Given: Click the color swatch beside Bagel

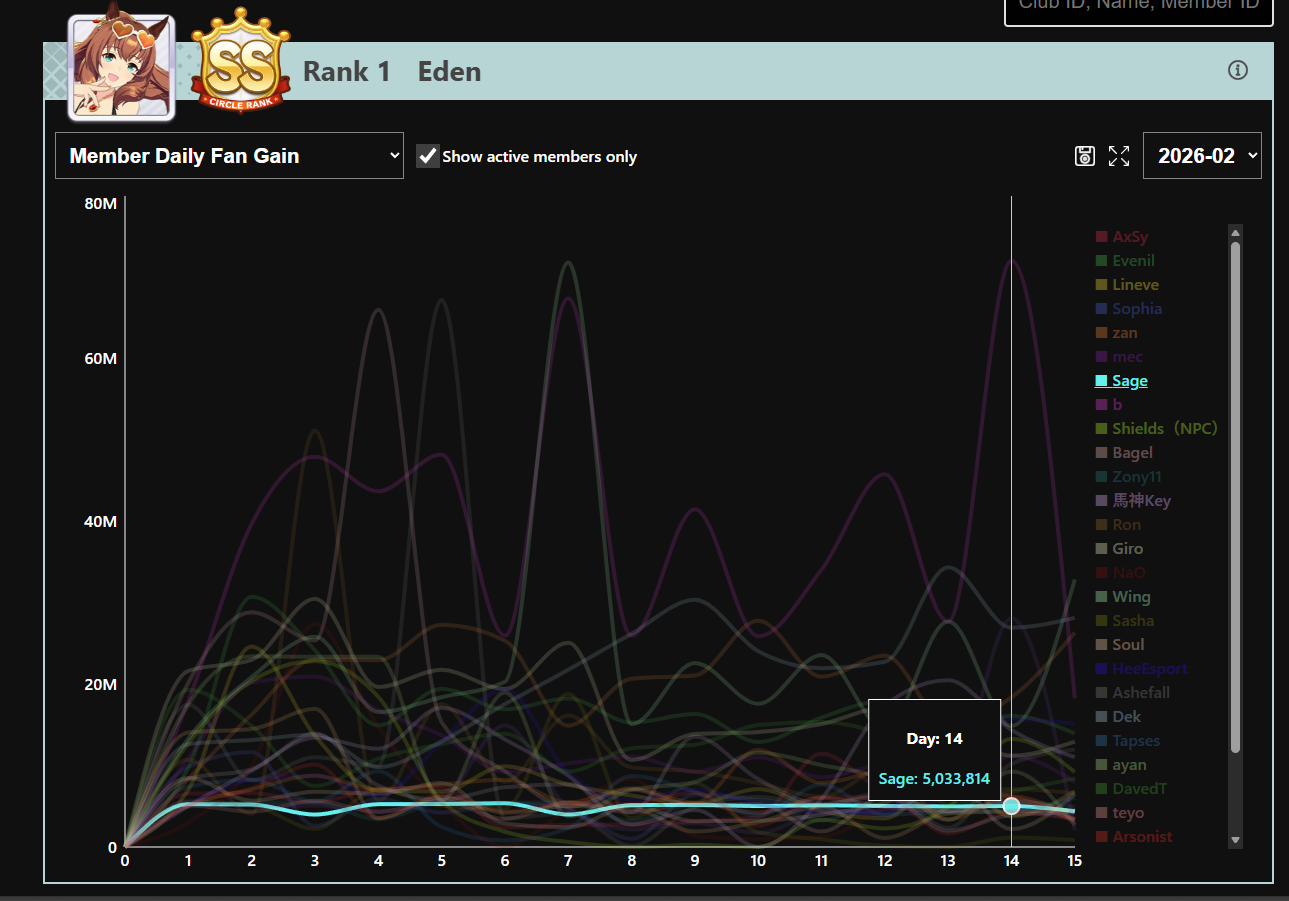Looking at the screenshot, I should 1101,453.
